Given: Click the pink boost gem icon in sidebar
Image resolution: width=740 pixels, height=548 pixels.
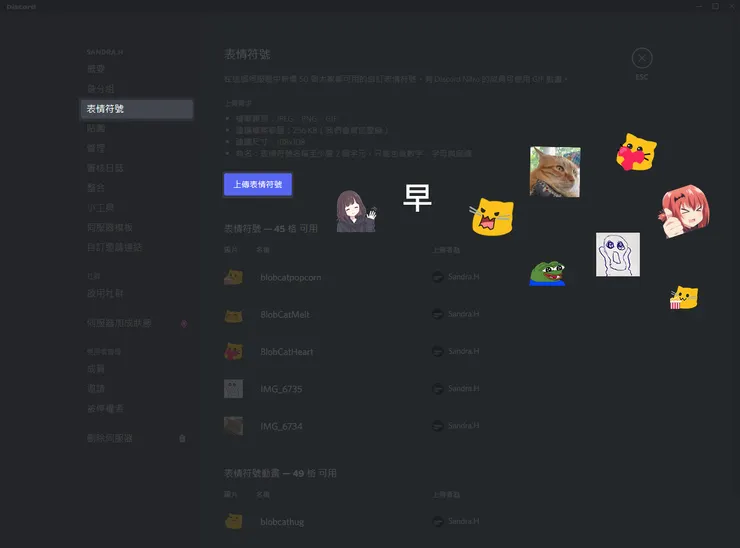Looking at the screenshot, I should 184,323.
